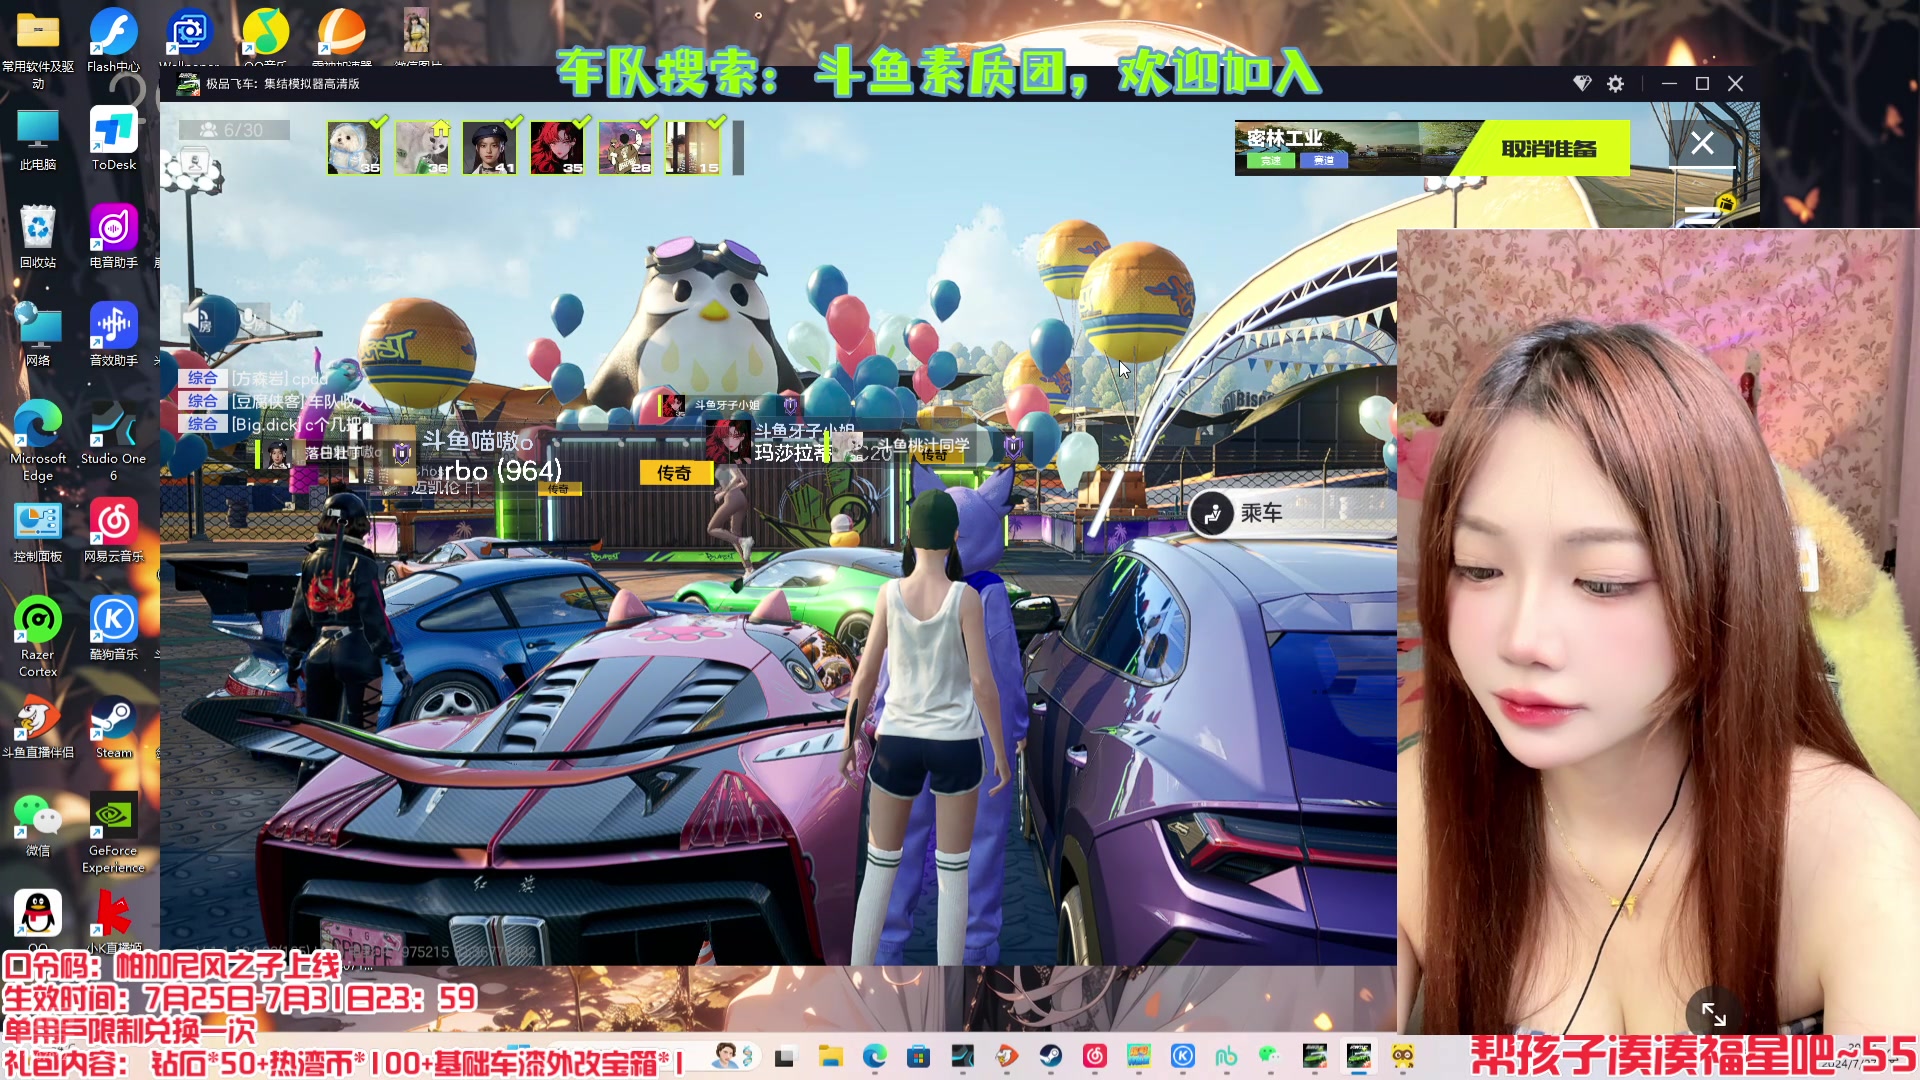Image resolution: width=1920 pixels, height=1080 pixels.
Task: Open Microsoft Store from the taskbar
Action: point(918,1056)
